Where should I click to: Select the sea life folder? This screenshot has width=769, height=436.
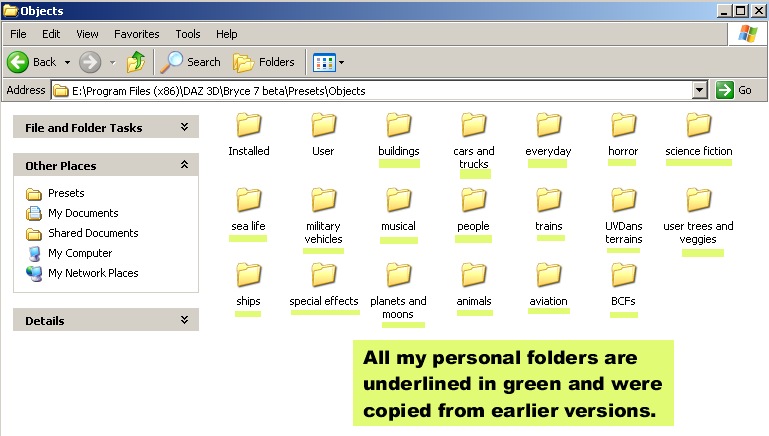(x=248, y=200)
